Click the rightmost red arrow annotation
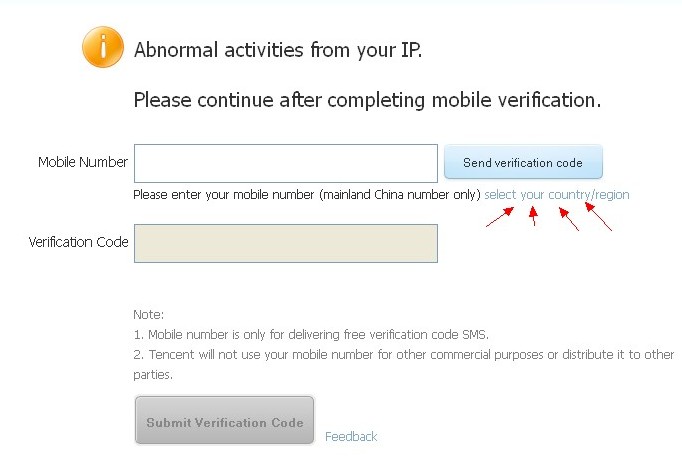Image resolution: width=682 pixels, height=463 pixels. pyautogui.click(x=598, y=217)
